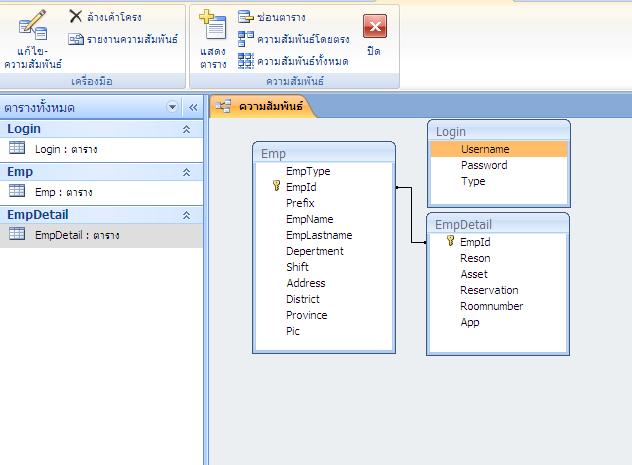Viewport: 632px width, 465px height.
Task: Select Asset field in EmpDetail table
Action: pyautogui.click(x=474, y=274)
